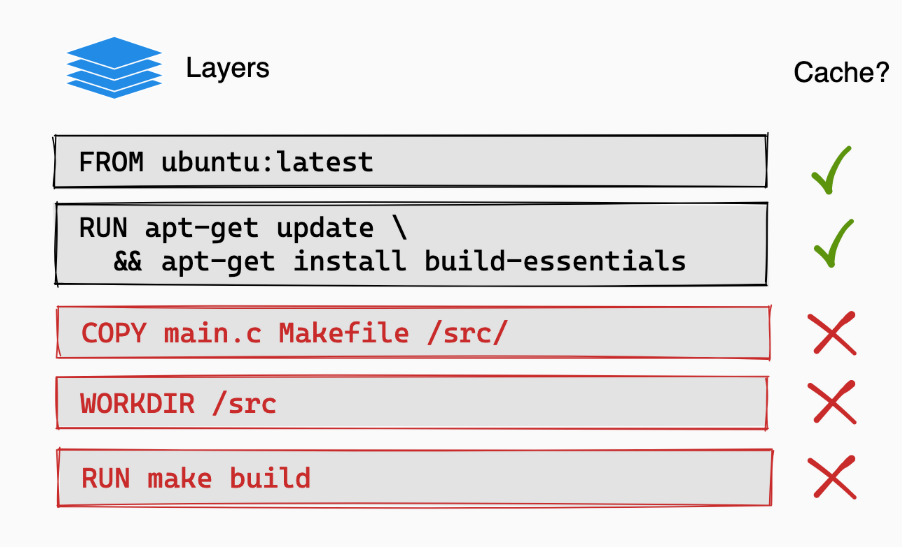Viewport: 902px width, 547px height.
Task: Select the RUN make build layer box
Action: (x=414, y=477)
